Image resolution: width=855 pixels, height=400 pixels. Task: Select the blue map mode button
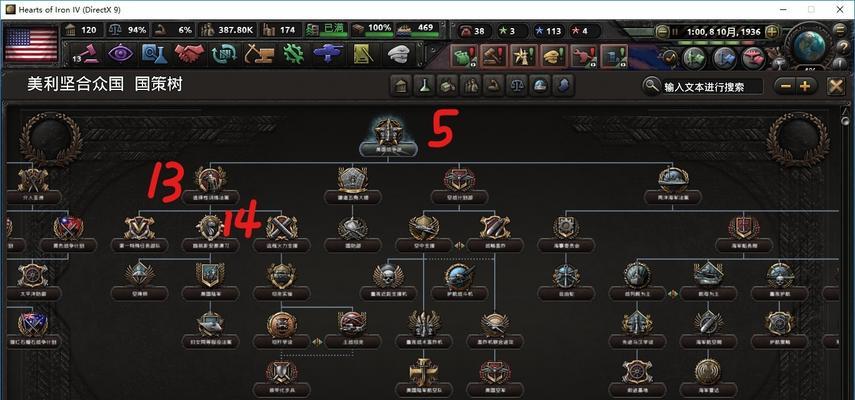point(725,56)
